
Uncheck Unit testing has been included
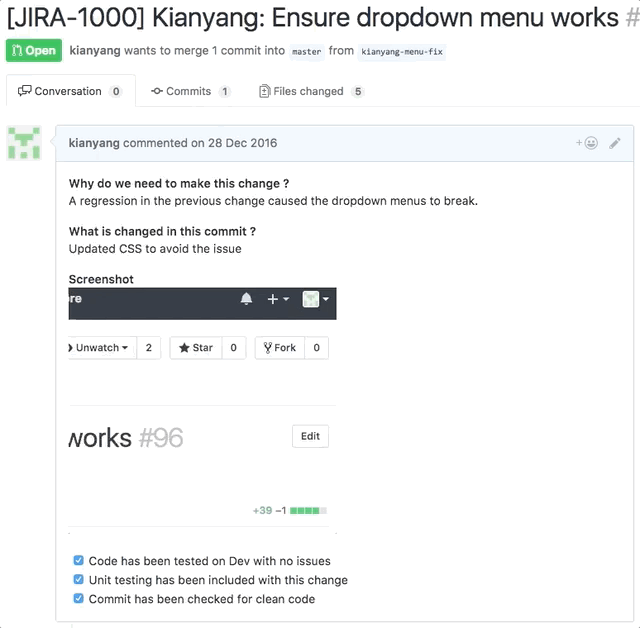[78, 579]
